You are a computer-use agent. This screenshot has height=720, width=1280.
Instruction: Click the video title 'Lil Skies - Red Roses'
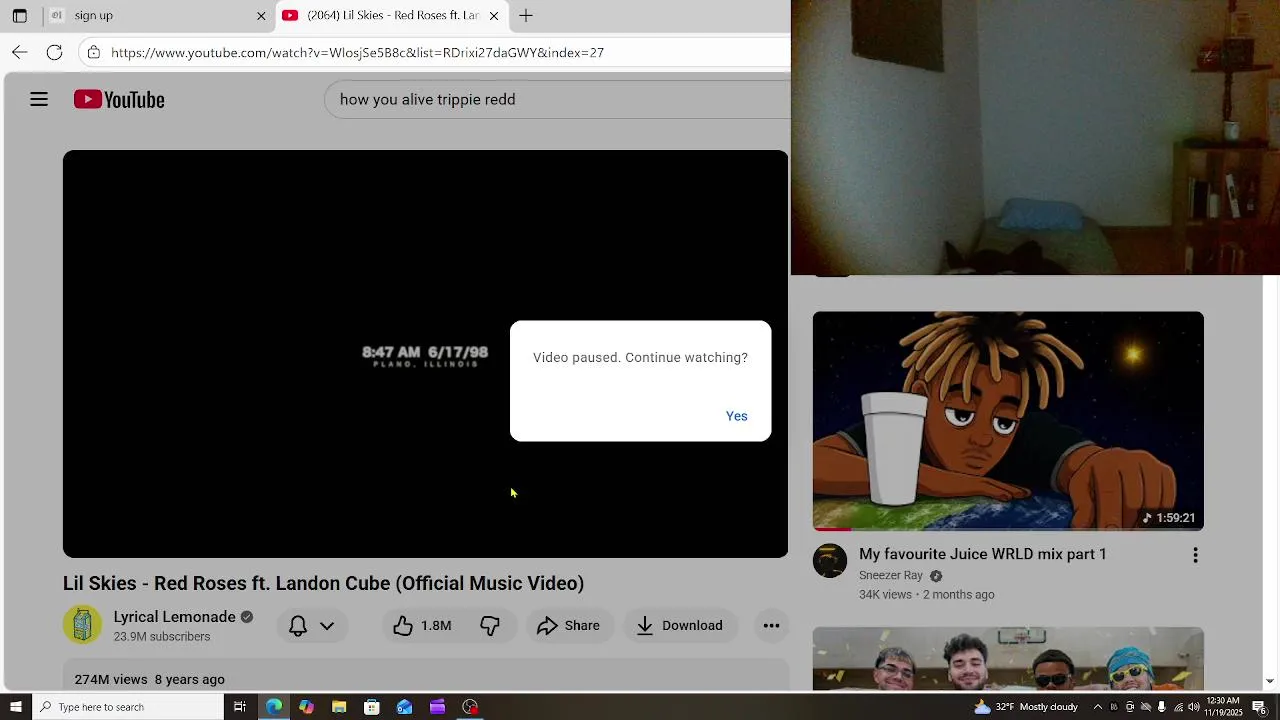[x=323, y=583]
